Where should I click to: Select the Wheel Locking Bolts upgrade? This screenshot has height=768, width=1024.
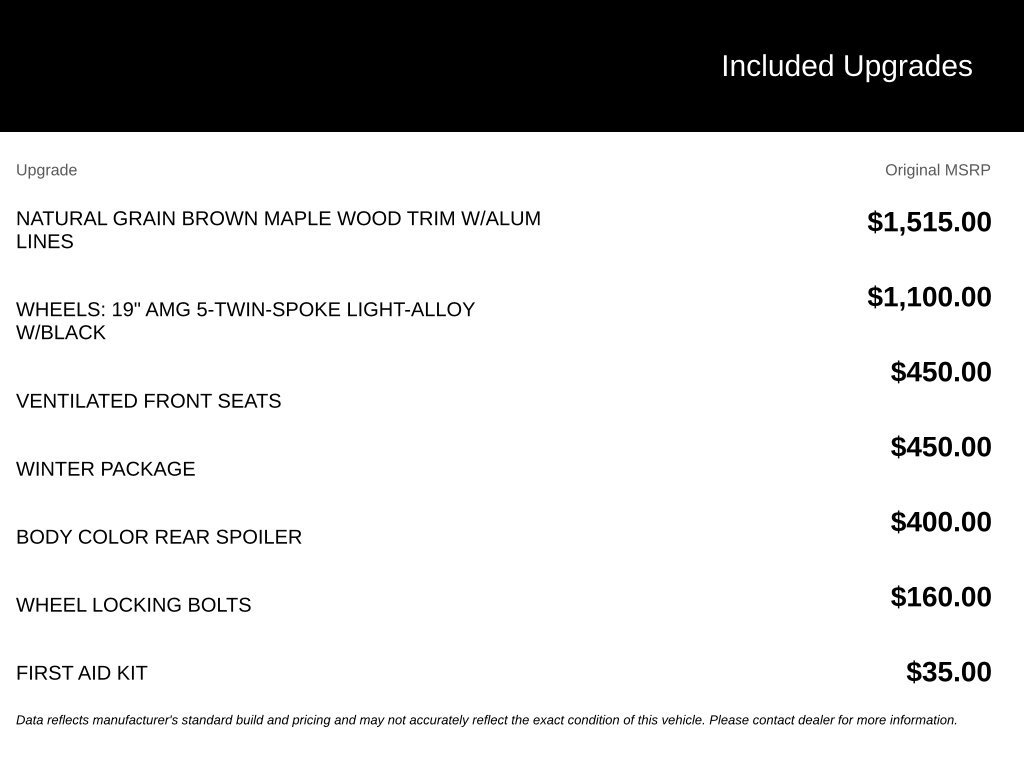(134, 605)
